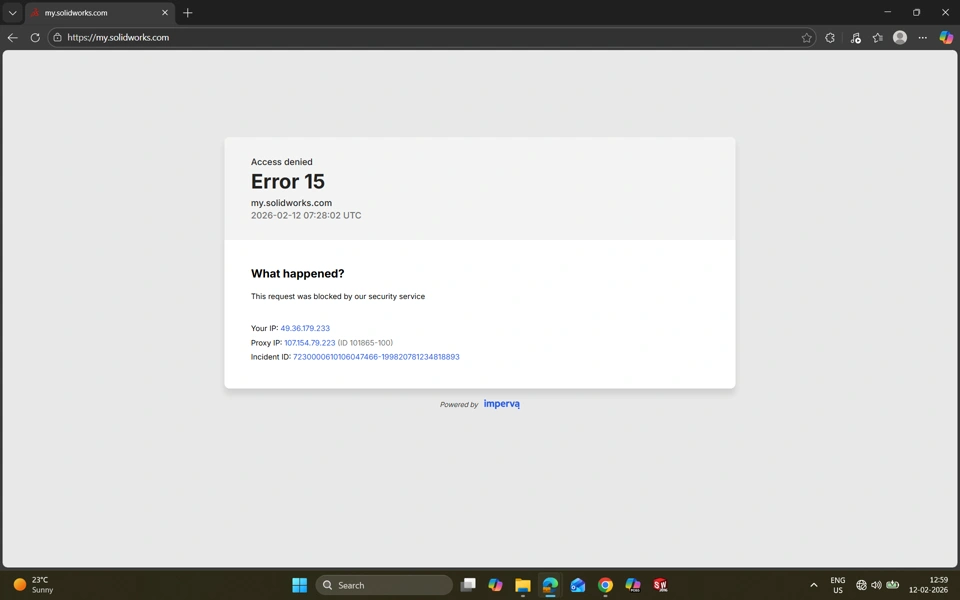This screenshot has height=600, width=960.
Task: Add this page to favorites star
Action: tap(806, 37)
